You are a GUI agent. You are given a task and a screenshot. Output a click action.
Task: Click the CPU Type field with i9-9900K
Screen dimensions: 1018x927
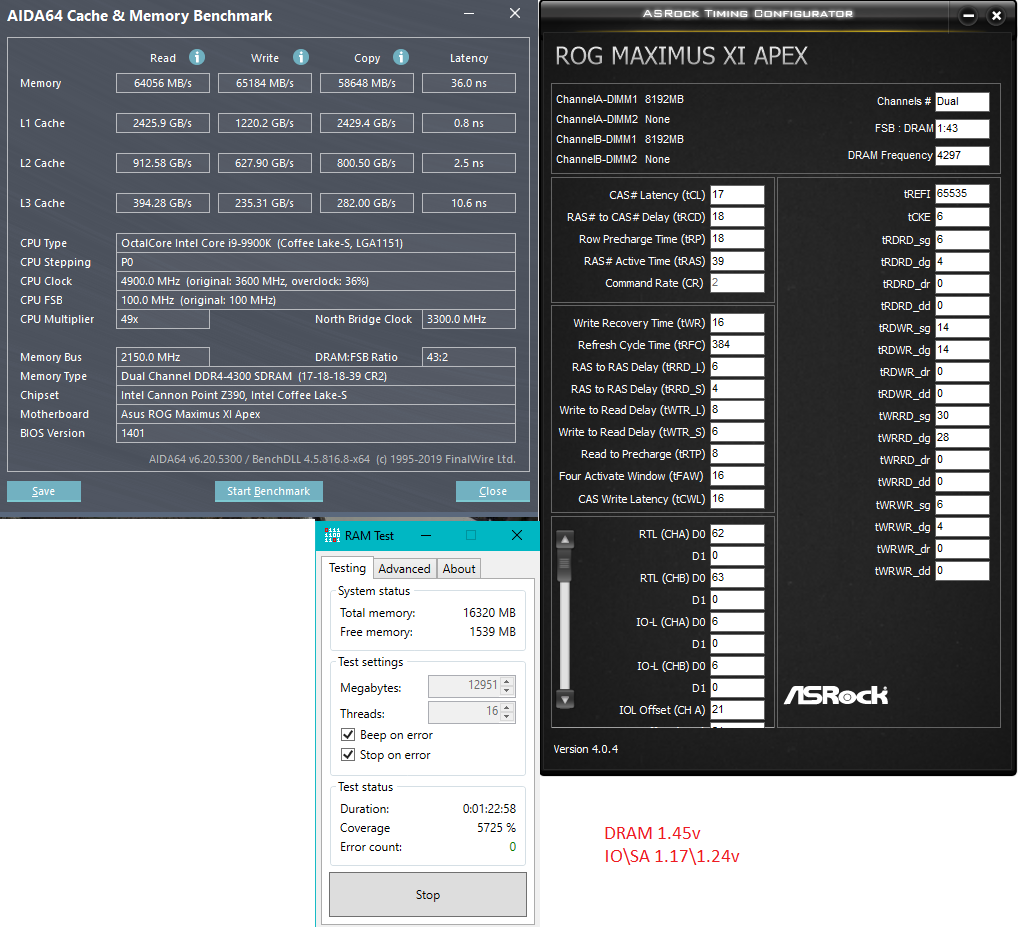click(x=316, y=243)
